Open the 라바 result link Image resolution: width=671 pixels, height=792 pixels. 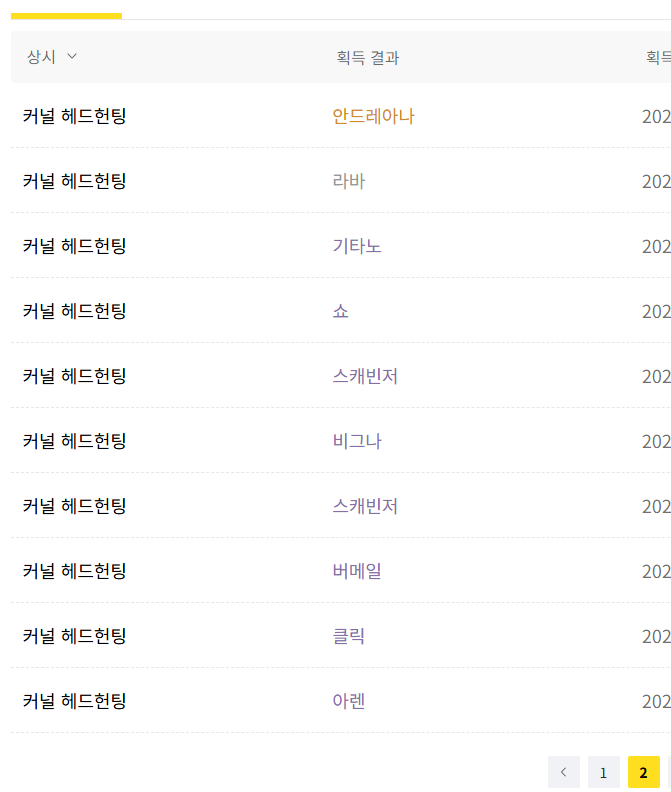[349, 181]
